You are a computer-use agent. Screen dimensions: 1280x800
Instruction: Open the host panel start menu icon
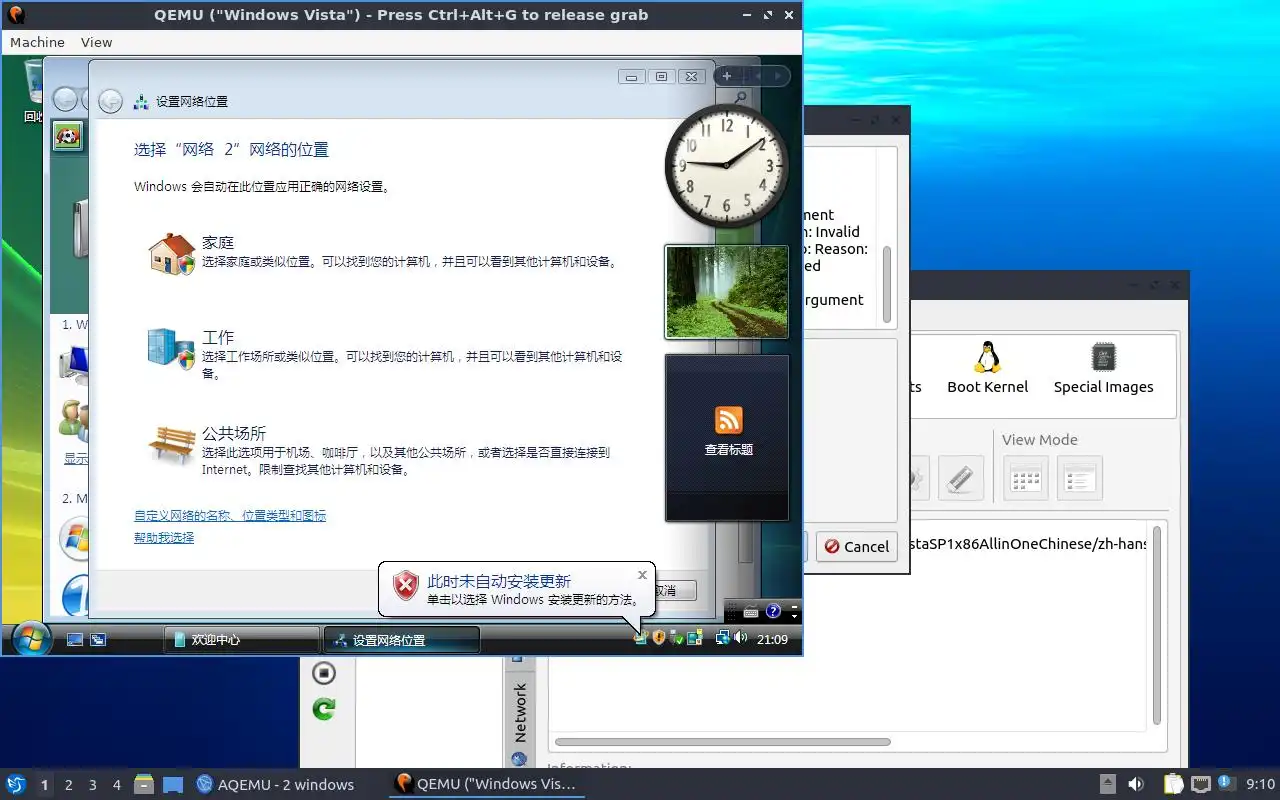point(15,784)
